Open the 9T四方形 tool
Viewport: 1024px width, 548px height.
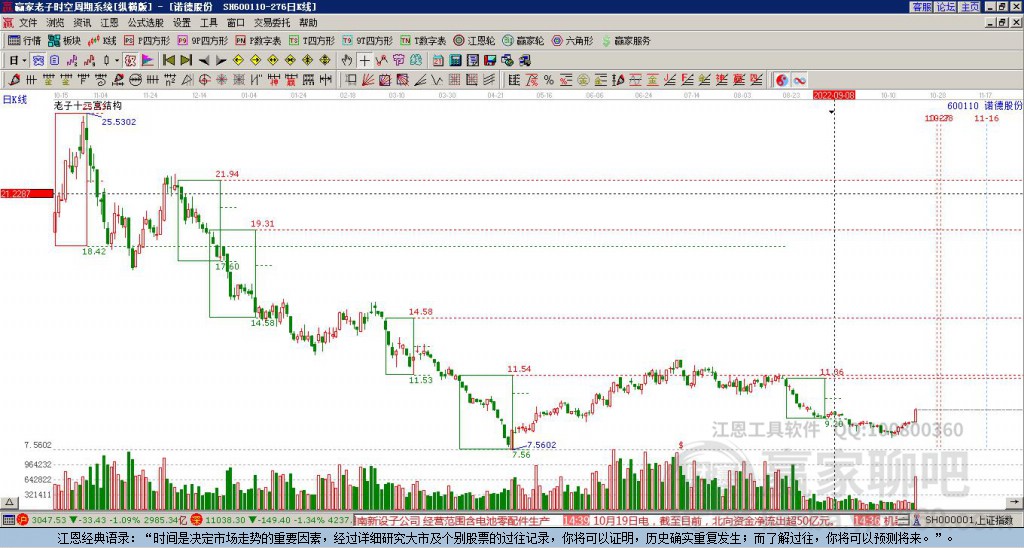point(368,40)
